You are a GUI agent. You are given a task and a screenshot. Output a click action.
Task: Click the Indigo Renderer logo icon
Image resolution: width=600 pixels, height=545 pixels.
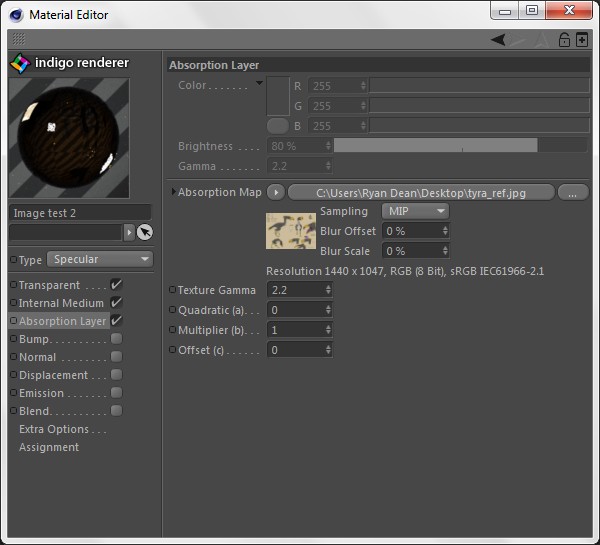tap(19, 63)
